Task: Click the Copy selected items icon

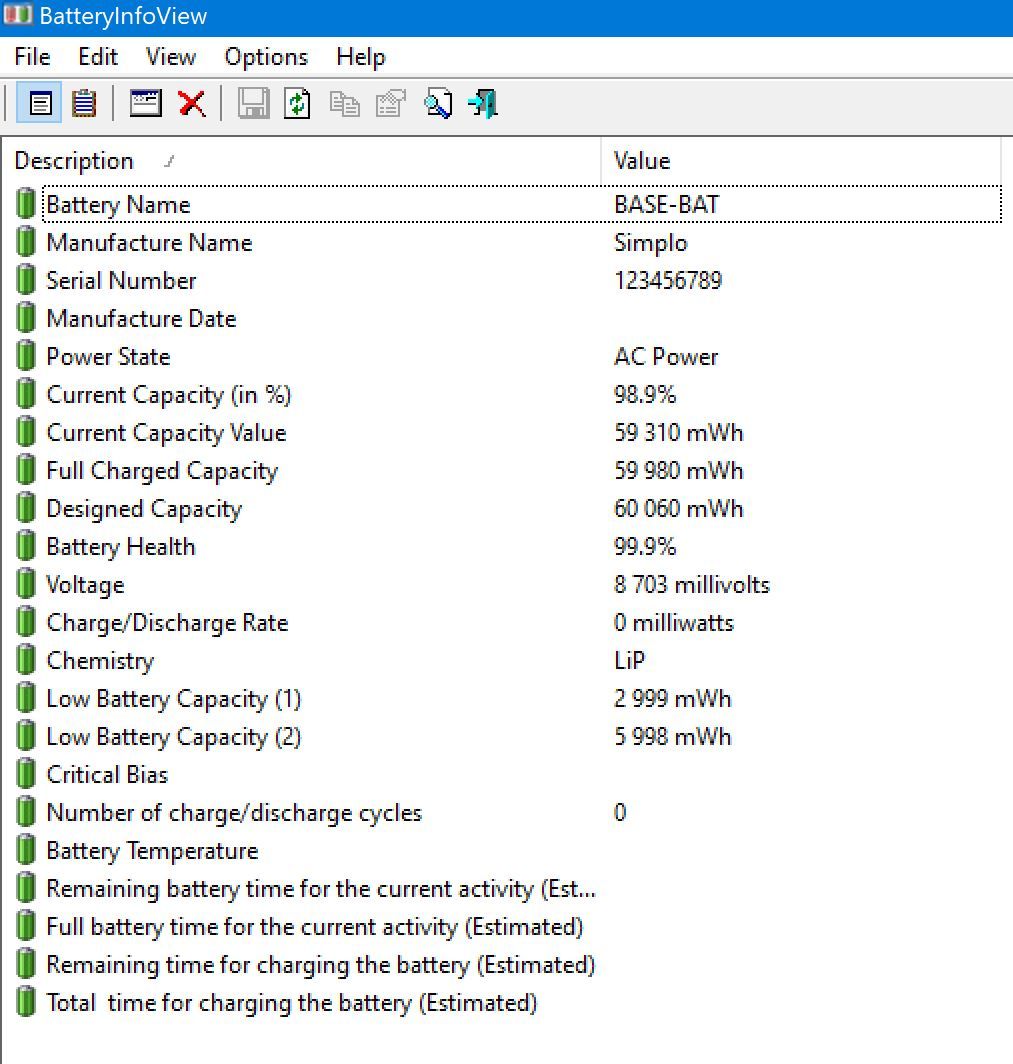Action: pos(344,104)
